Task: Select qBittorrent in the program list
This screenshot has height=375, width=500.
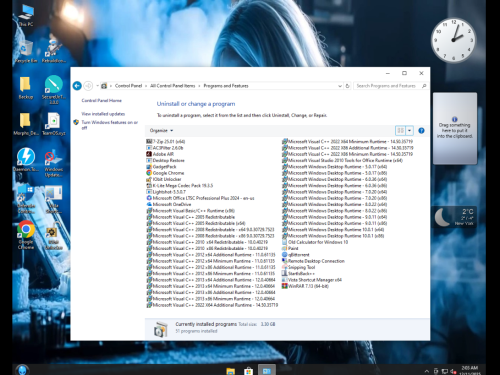Action: click(296, 255)
